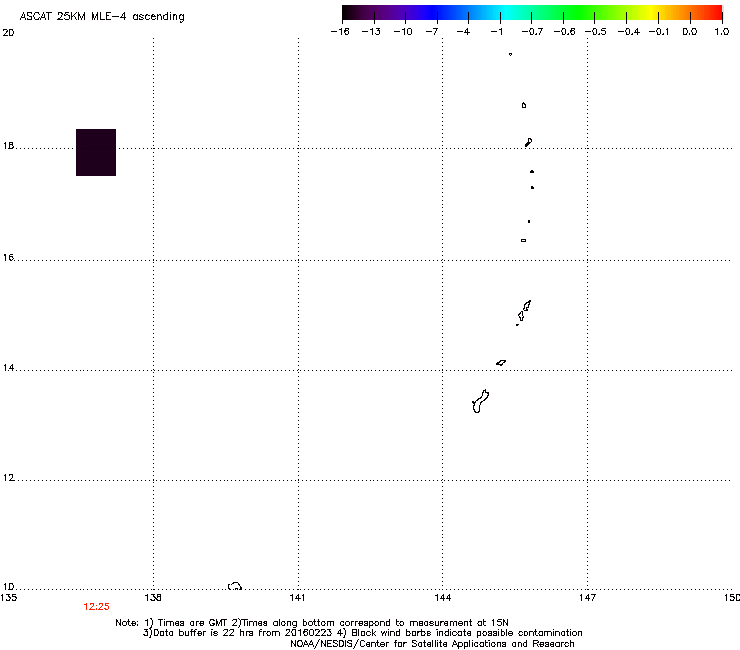Click the -0.4 color scale label

[629, 32]
